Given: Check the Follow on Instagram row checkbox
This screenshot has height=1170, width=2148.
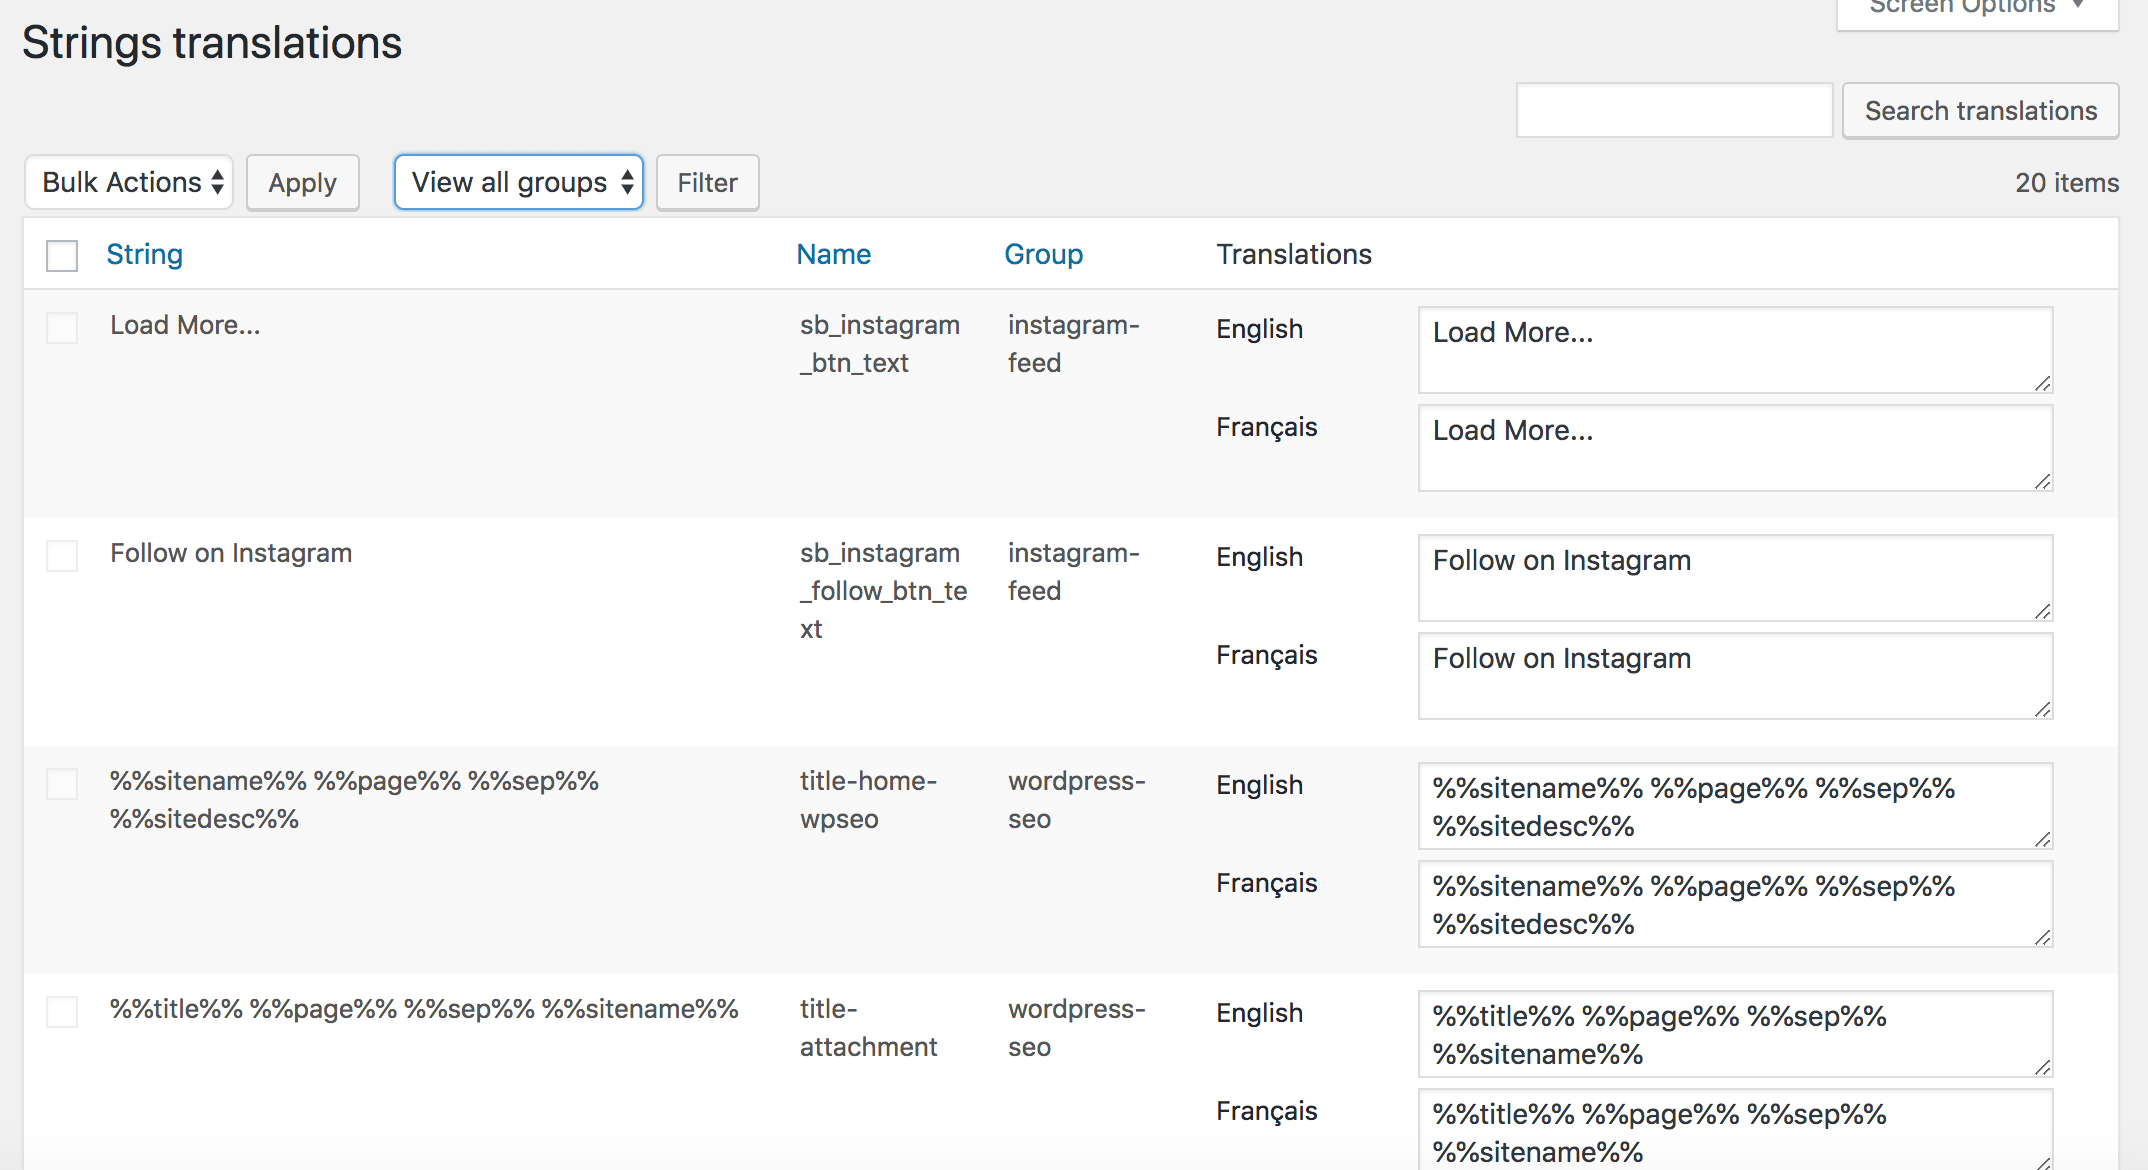Looking at the screenshot, I should click(x=62, y=555).
